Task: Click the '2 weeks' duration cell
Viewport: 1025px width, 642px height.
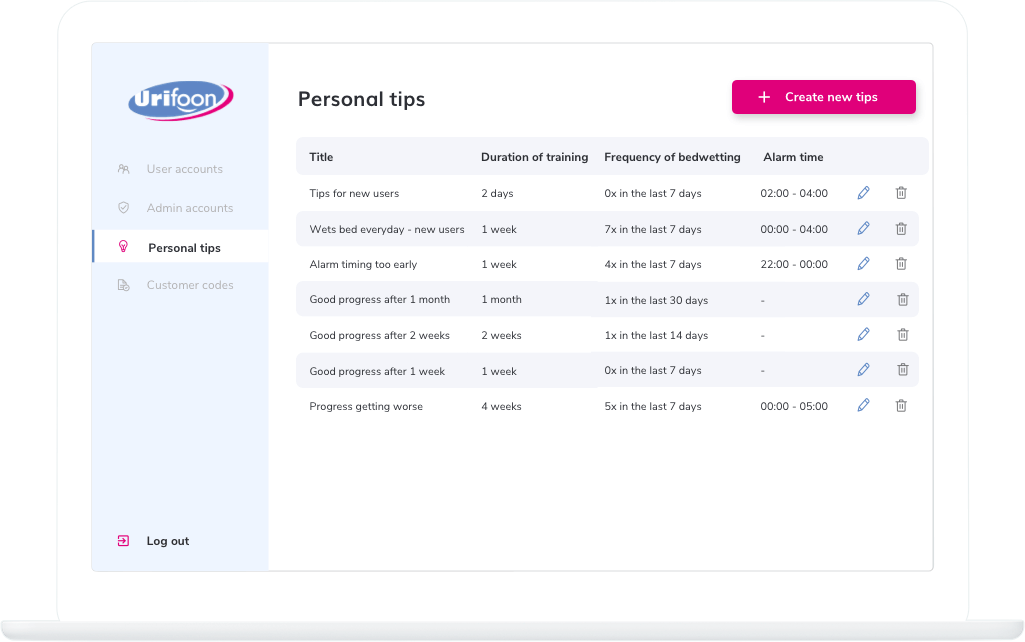Action: pos(501,335)
